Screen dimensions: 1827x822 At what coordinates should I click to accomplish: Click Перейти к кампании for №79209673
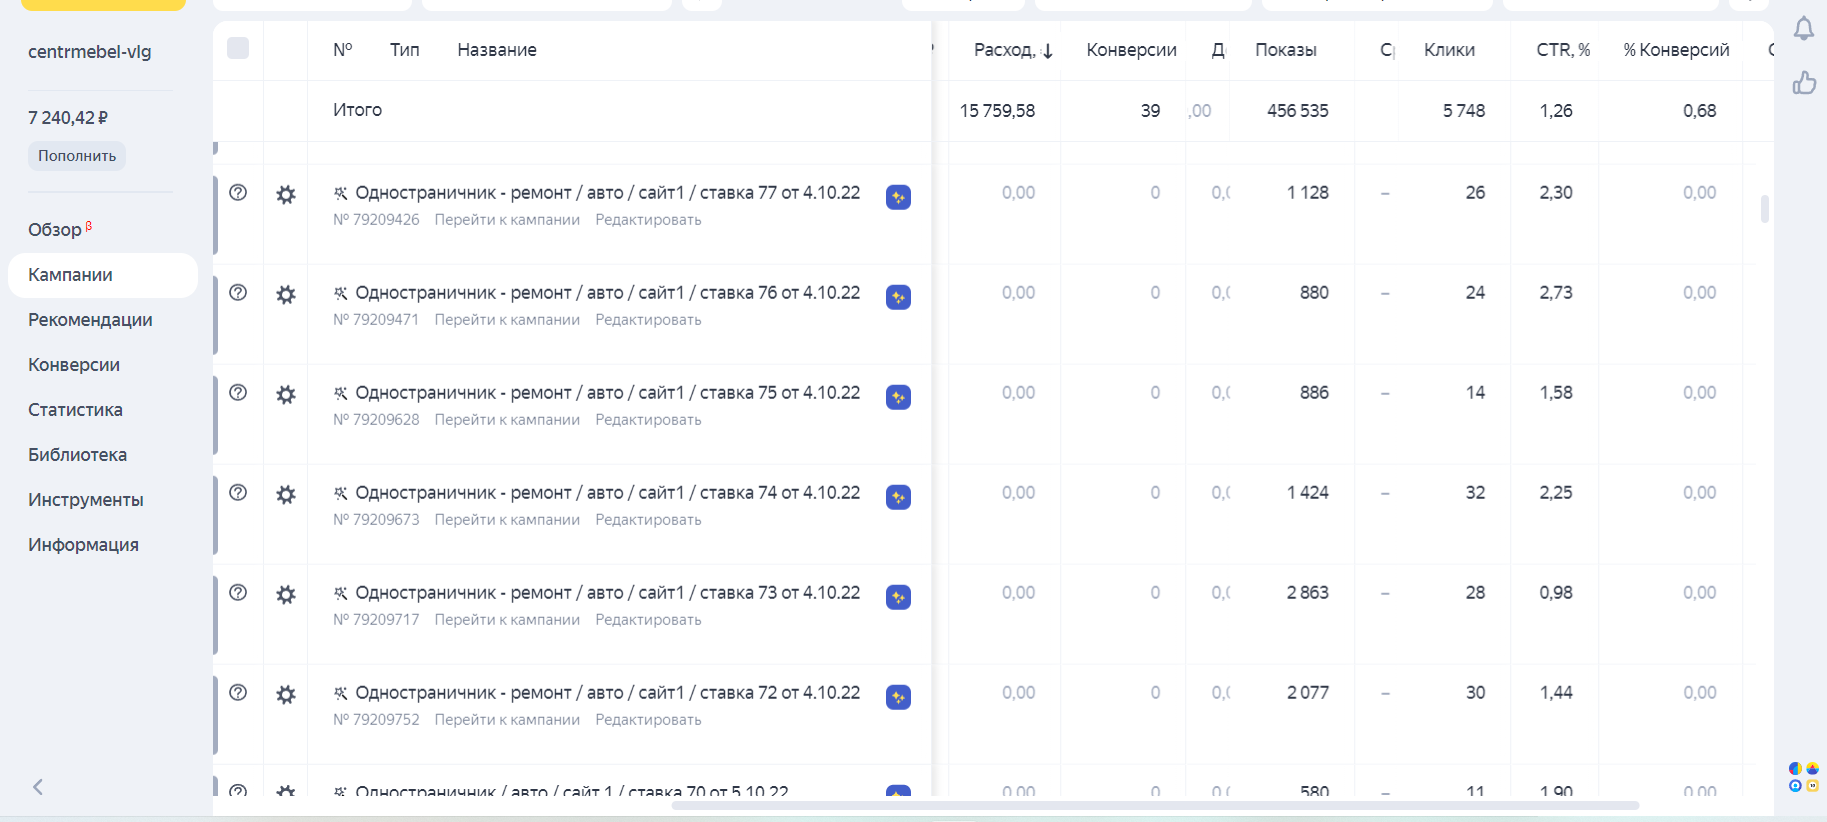(507, 520)
